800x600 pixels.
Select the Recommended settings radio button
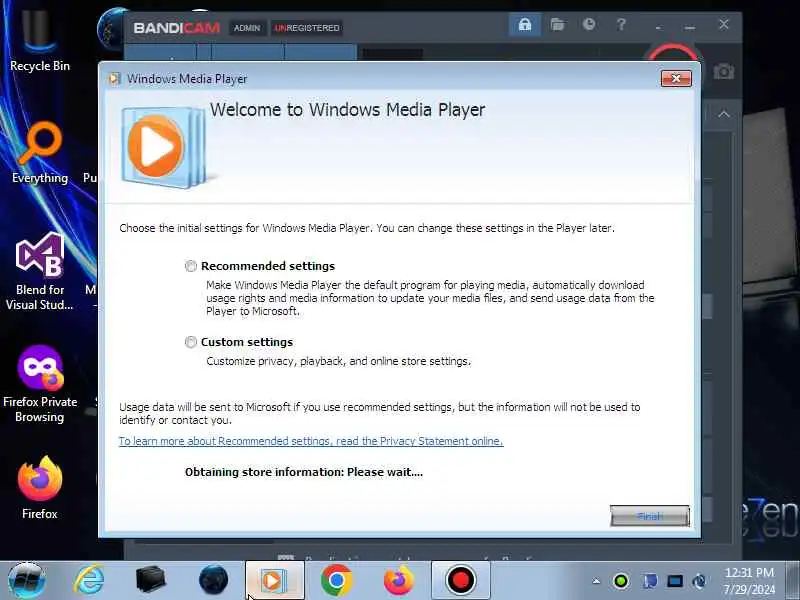190,266
